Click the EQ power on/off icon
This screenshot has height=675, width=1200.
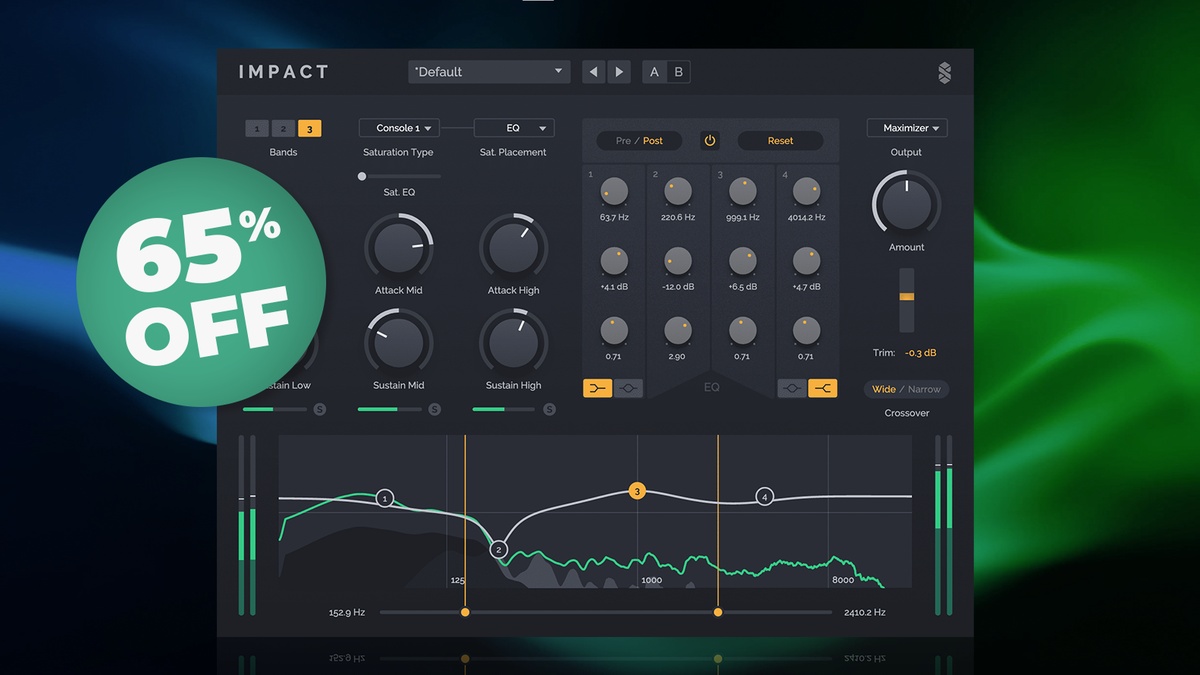pos(710,141)
